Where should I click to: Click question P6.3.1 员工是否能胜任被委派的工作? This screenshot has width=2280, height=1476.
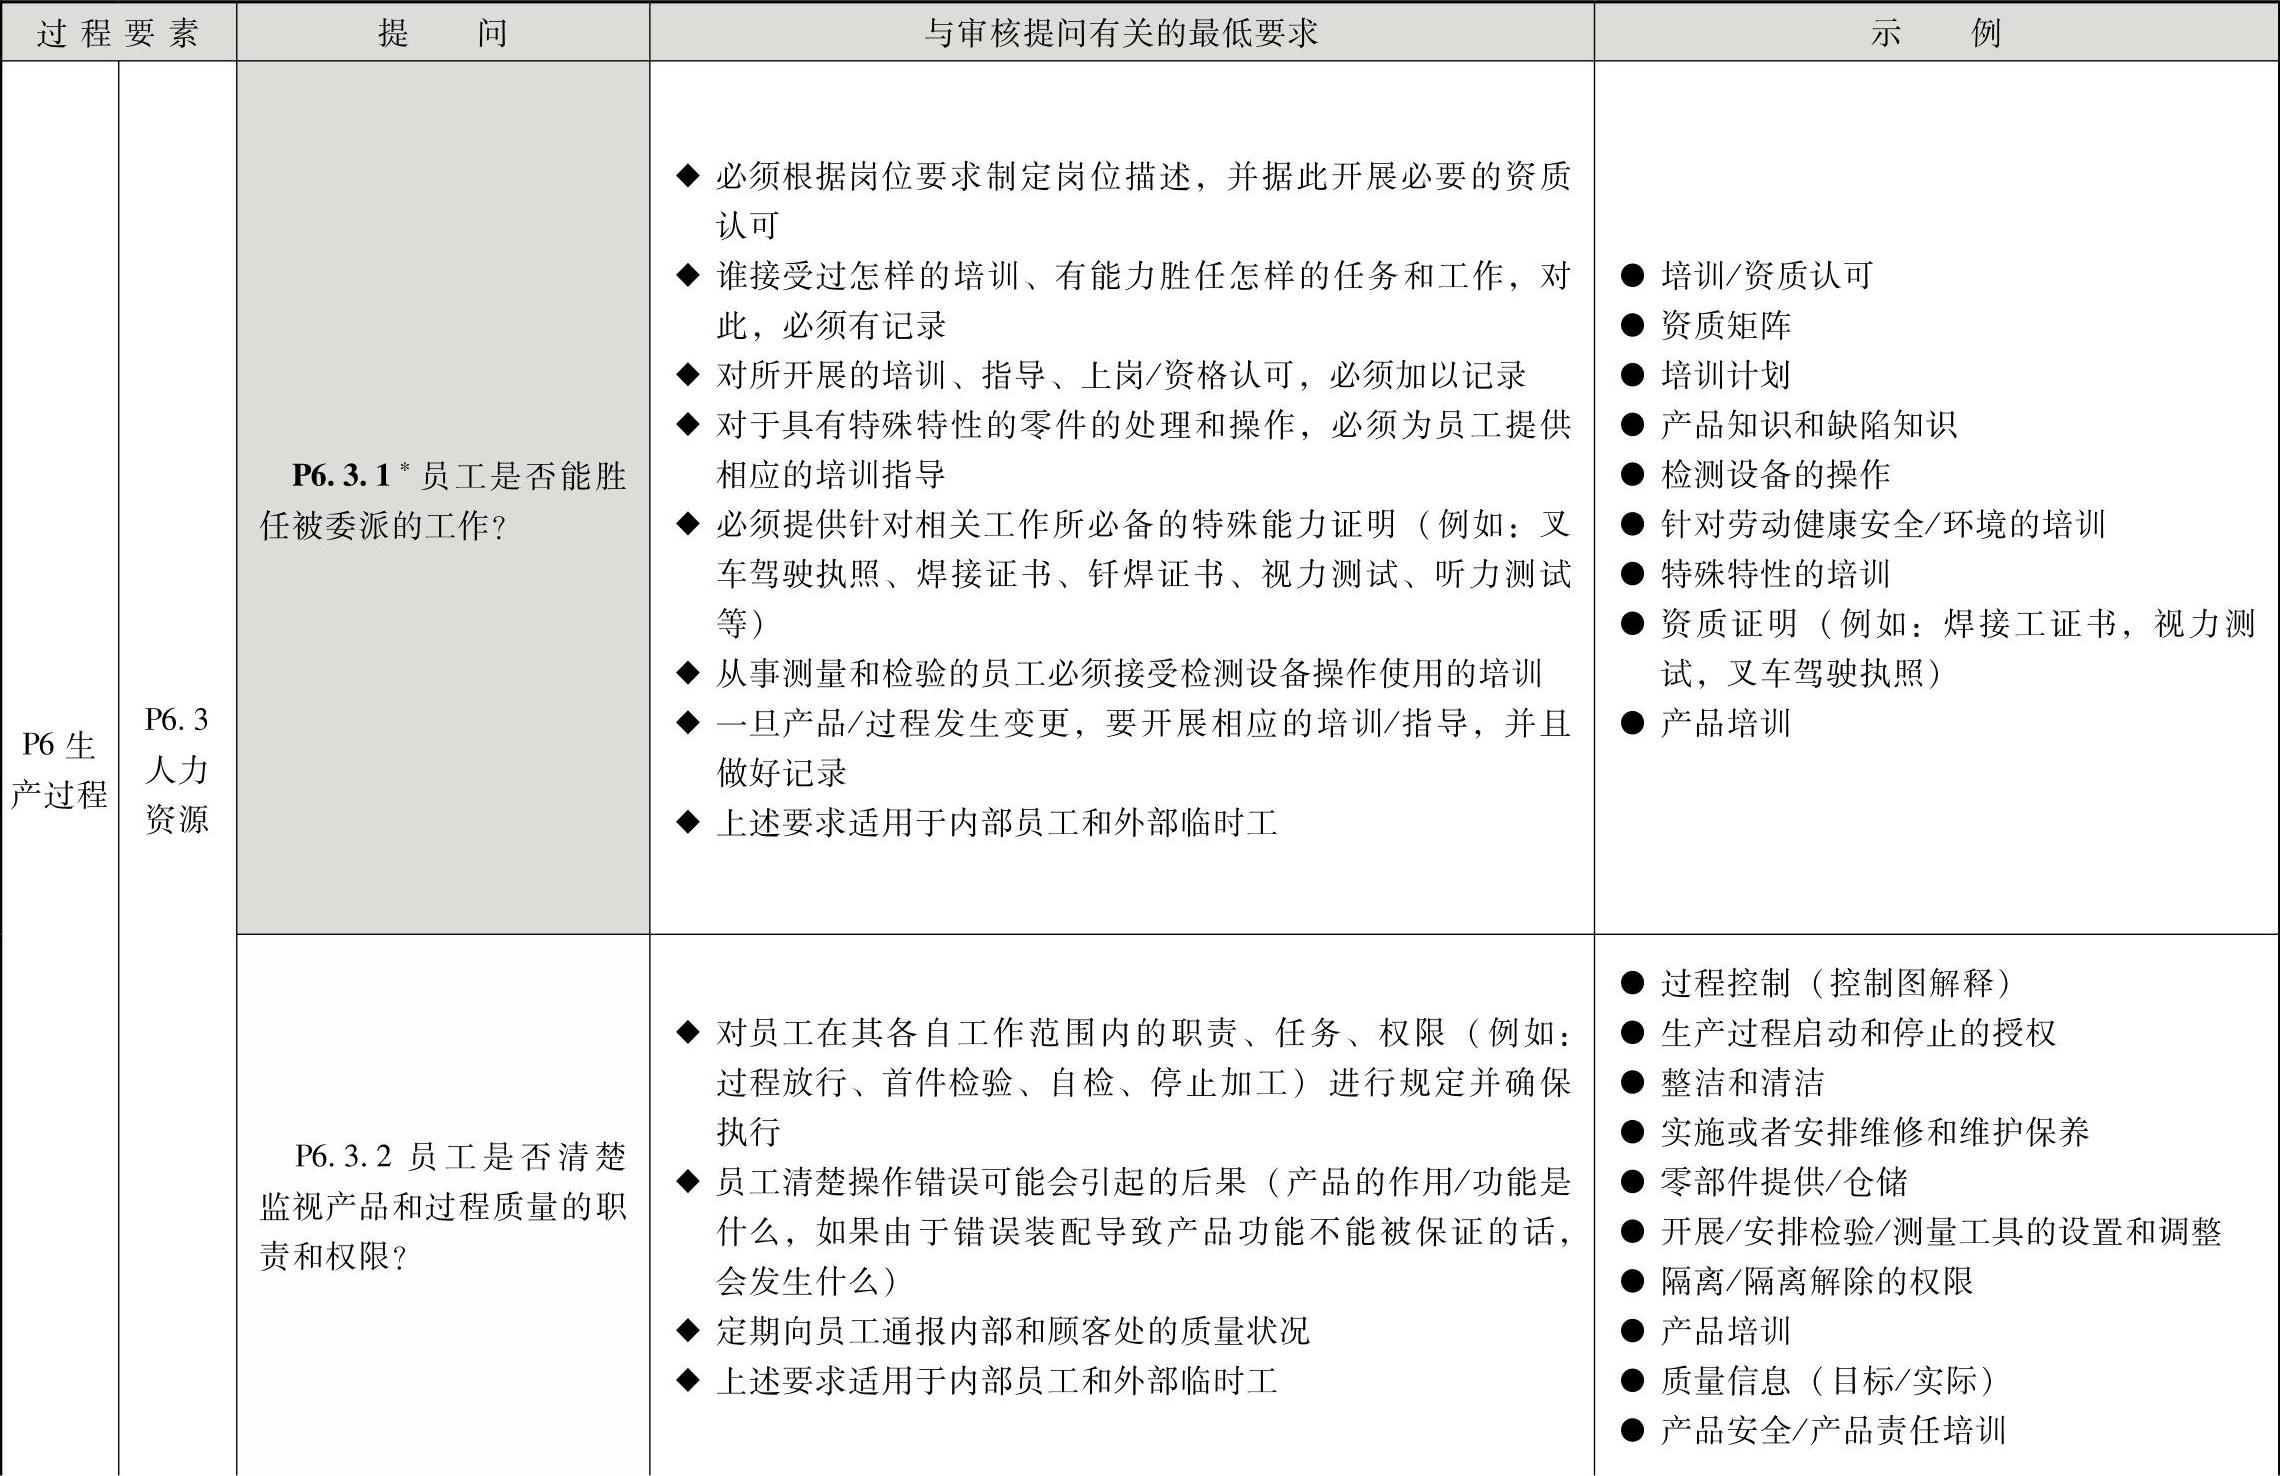443,500
